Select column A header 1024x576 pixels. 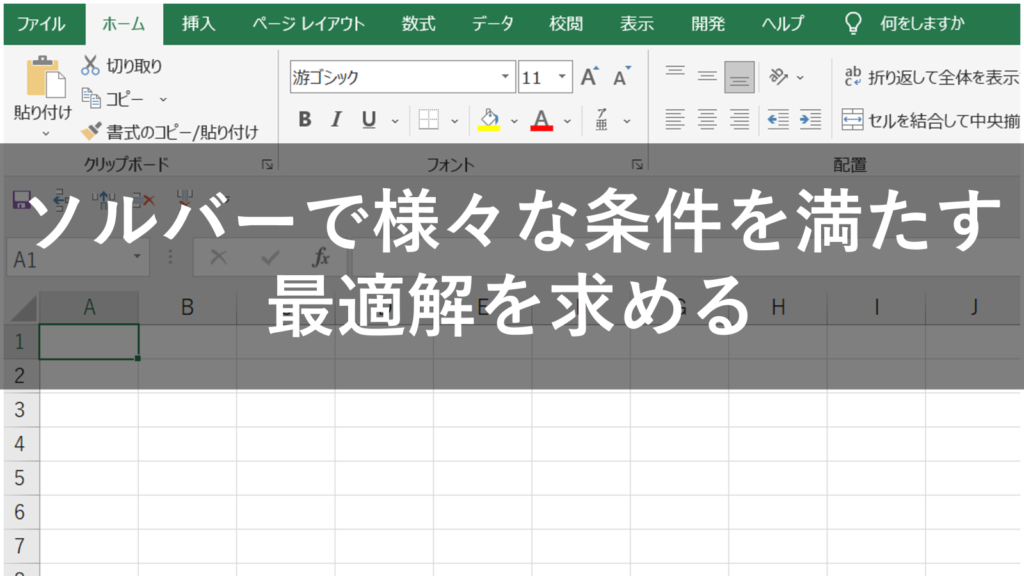click(89, 307)
